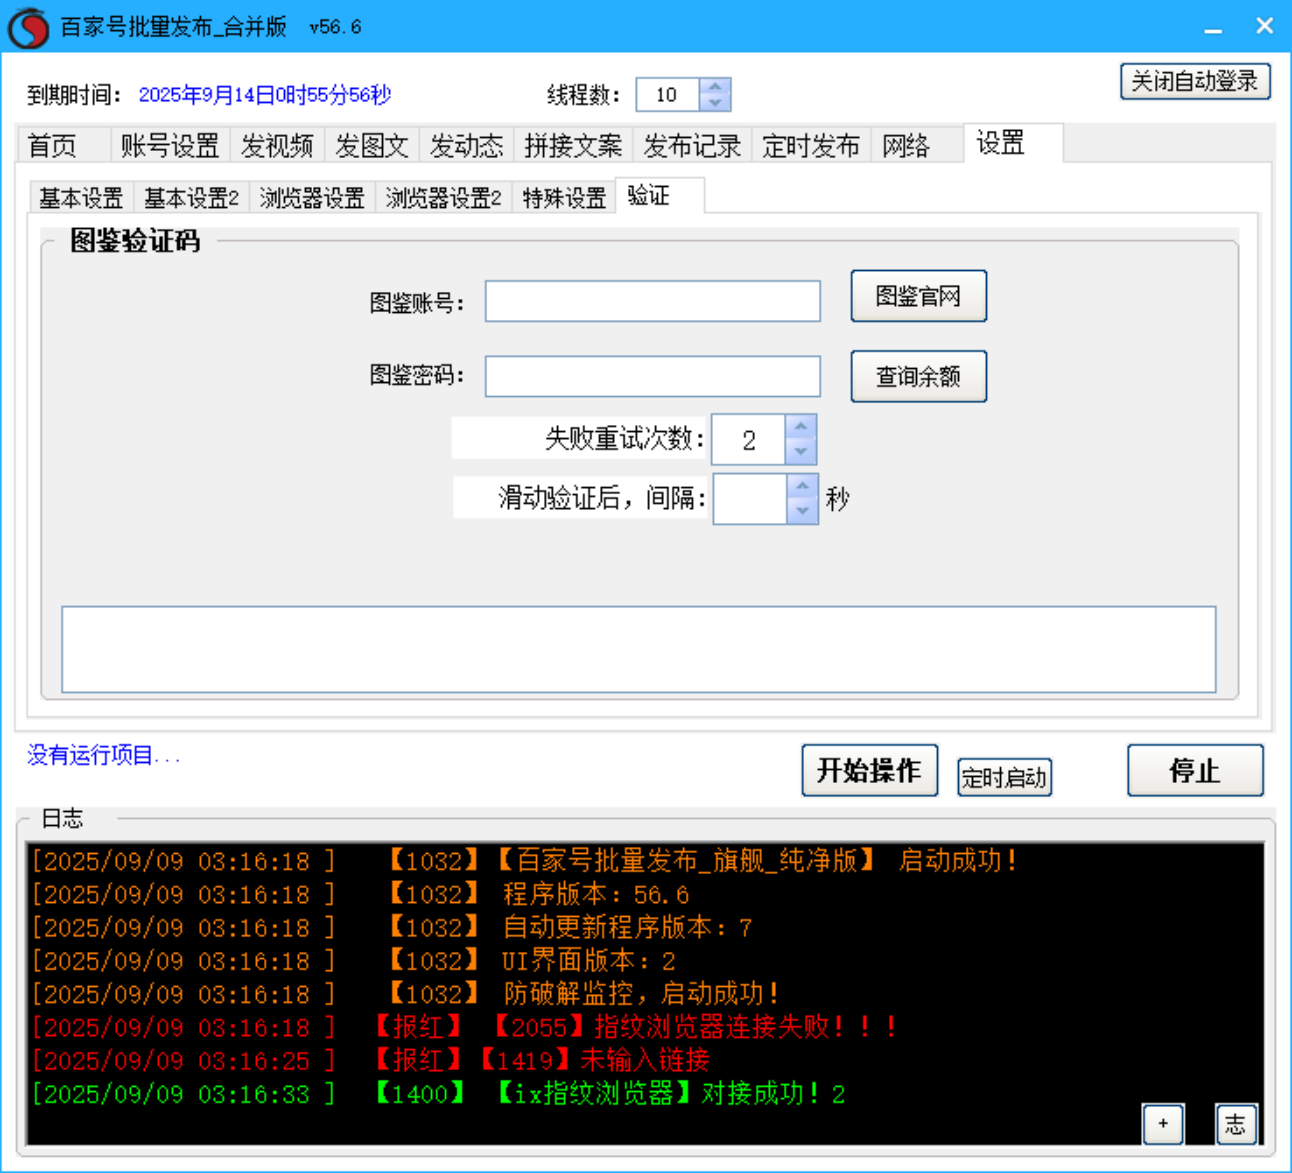The height and width of the screenshot is (1173, 1292).
Task: Click the 图鉴官网 button
Action: click(918, 296)
